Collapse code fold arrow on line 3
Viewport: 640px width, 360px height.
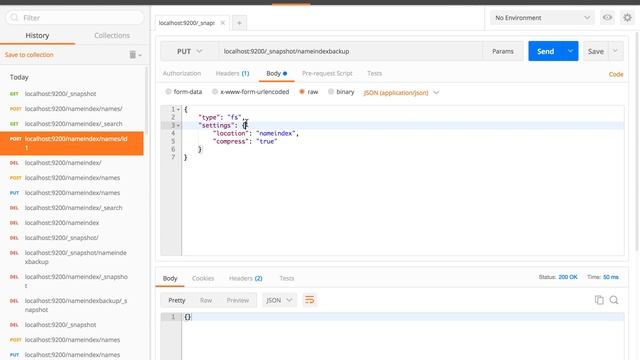pos(178,125)
